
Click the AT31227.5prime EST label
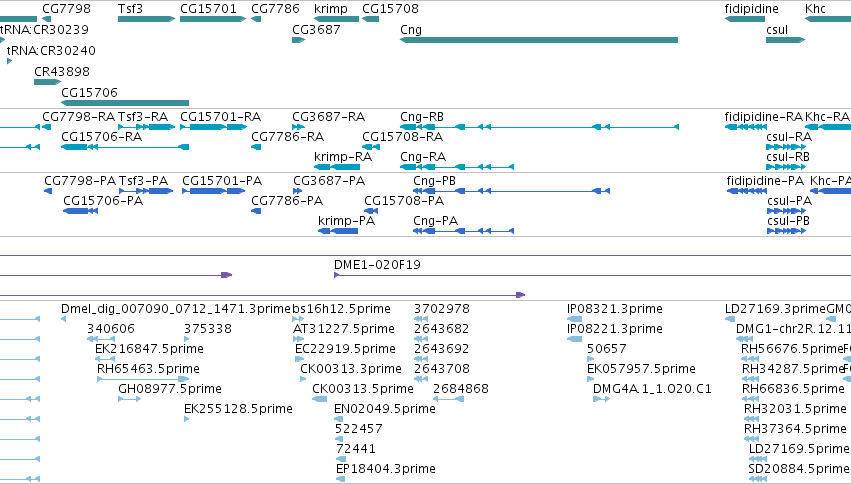(x=344, y=329)
